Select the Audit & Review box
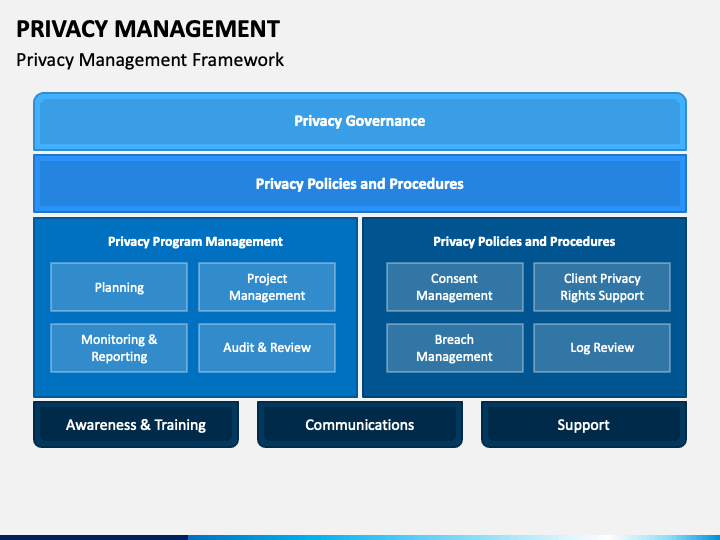The width and height of the screenshot is (720, 540). 267,348
